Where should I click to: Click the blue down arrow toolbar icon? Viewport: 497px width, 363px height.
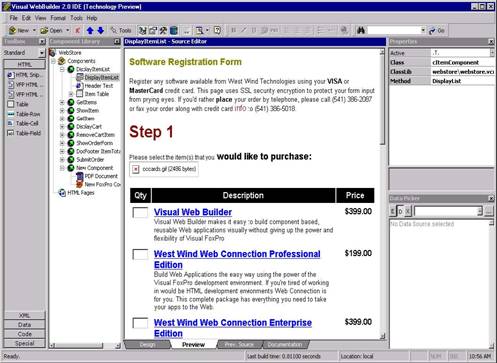pyautogui.click(x=101, y=31)
